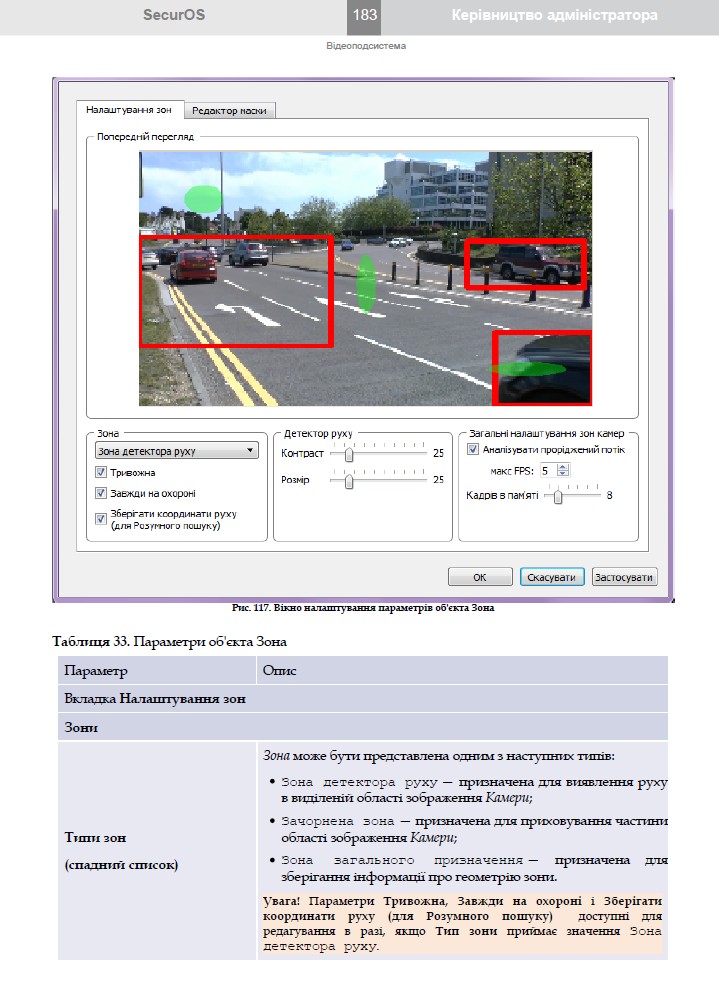Viewport: 719px width, 999px height.
Task: Click the Кадрів в пам'яті value 8
Action: pos(609,495)
